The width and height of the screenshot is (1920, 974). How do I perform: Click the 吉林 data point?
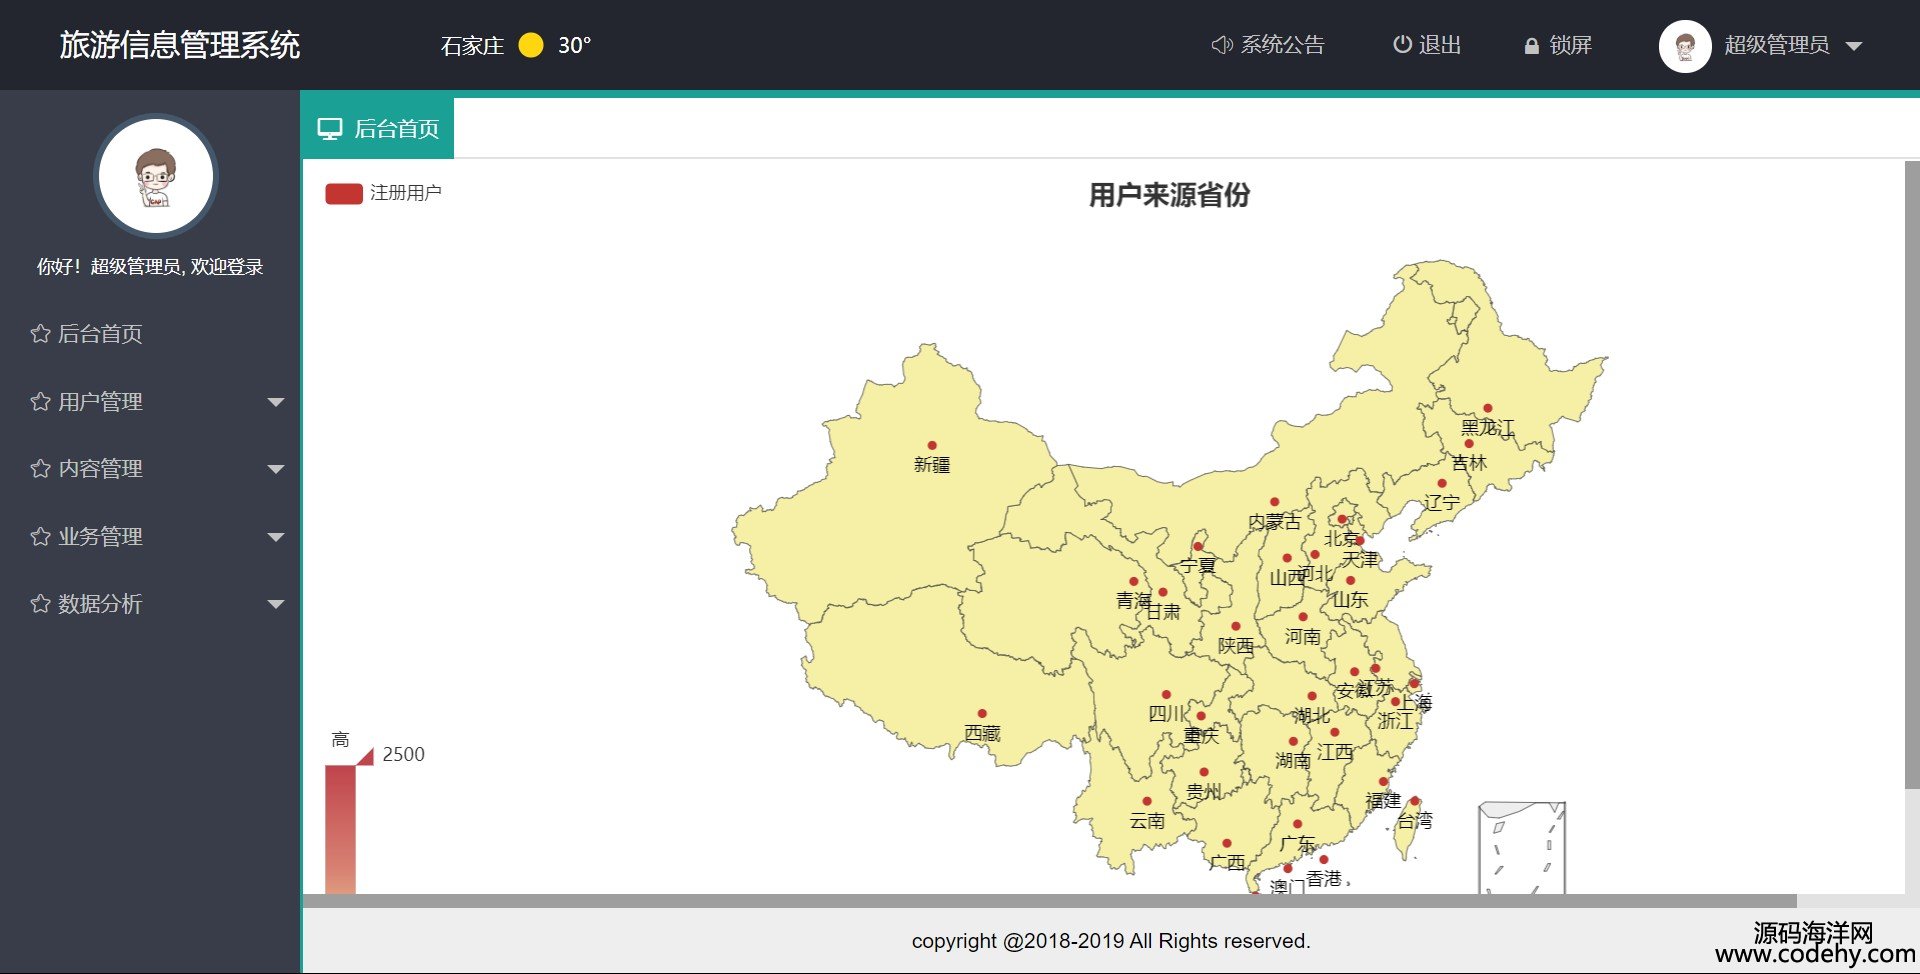[1469, 444]
